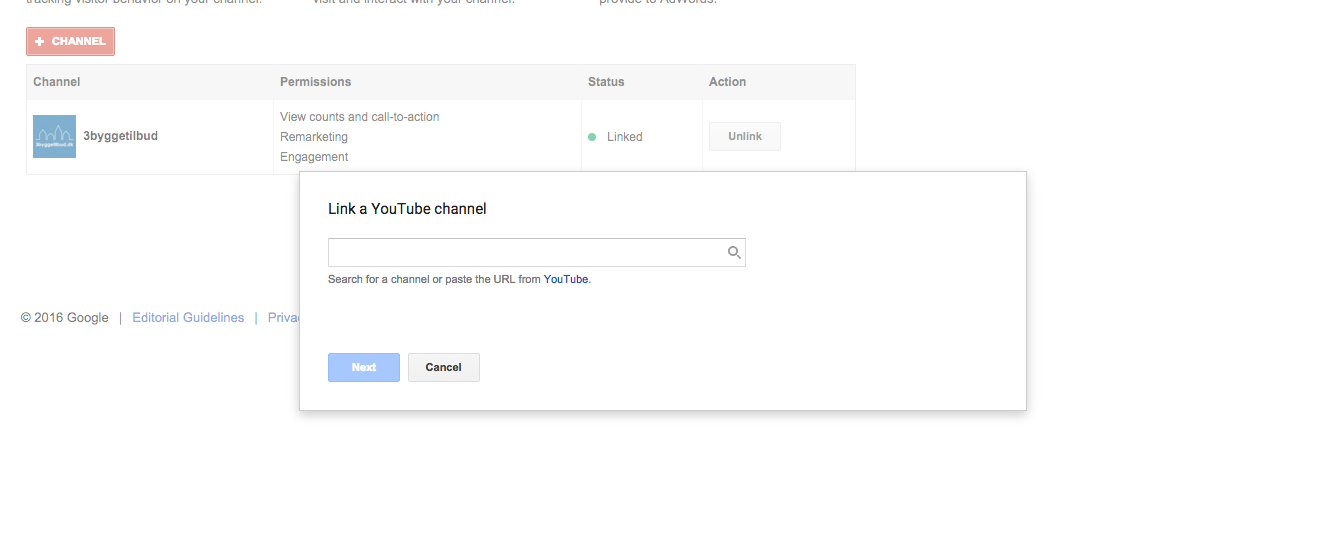Select the 3byggetilbud channel name
Image resolution: width=1344 pixels, height=539 pixels.
pyautogui.click(x=120, y=136)
